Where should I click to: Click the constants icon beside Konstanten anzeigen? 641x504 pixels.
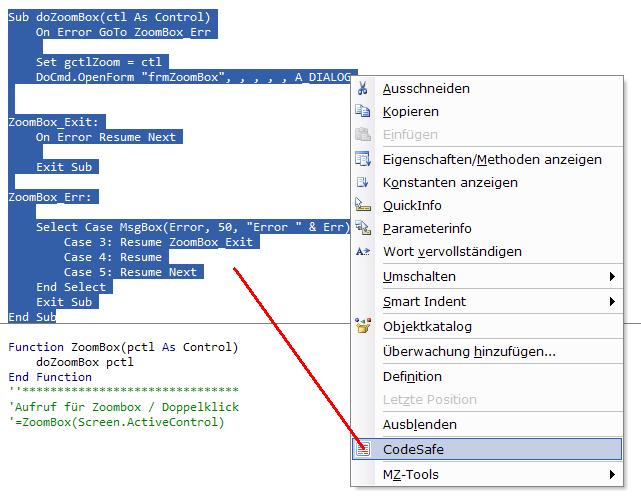pyautogui.click(x=363, y=183)
